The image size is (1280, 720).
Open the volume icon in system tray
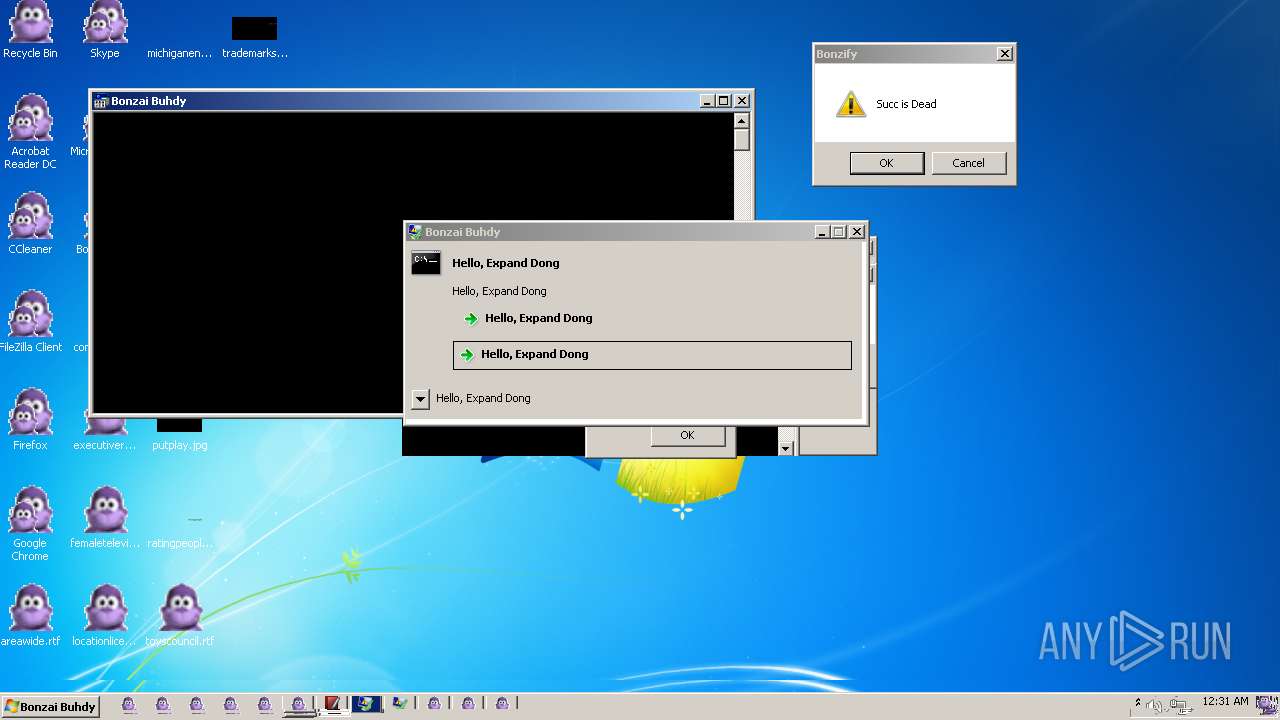(1156, 705)
